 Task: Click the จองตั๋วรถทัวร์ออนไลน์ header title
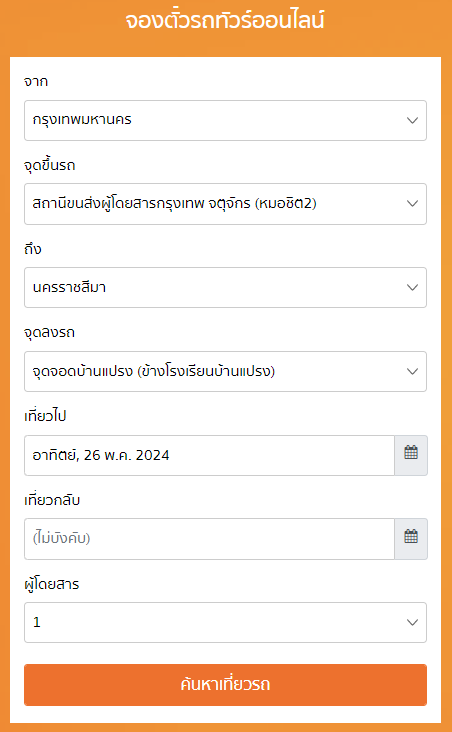[225, 21]
